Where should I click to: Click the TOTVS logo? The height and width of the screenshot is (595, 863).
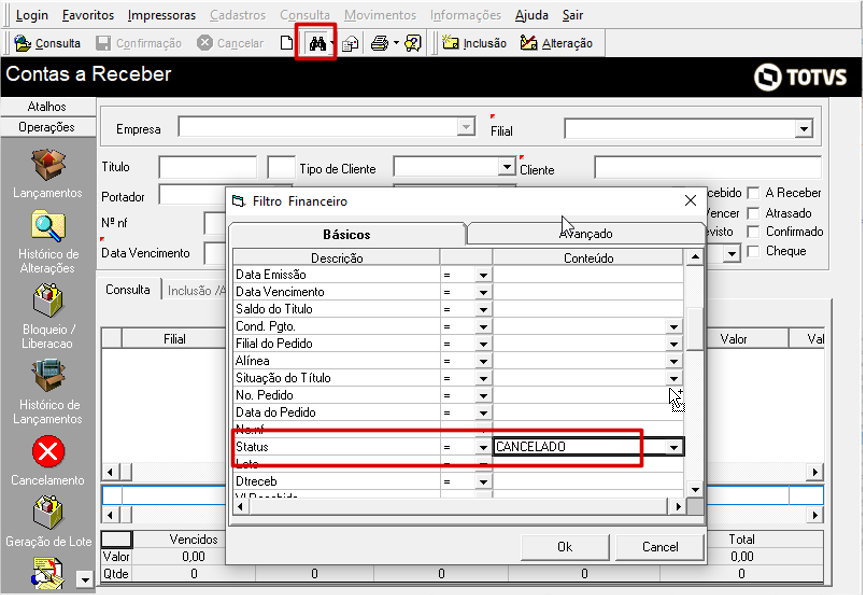click(800, 77)
